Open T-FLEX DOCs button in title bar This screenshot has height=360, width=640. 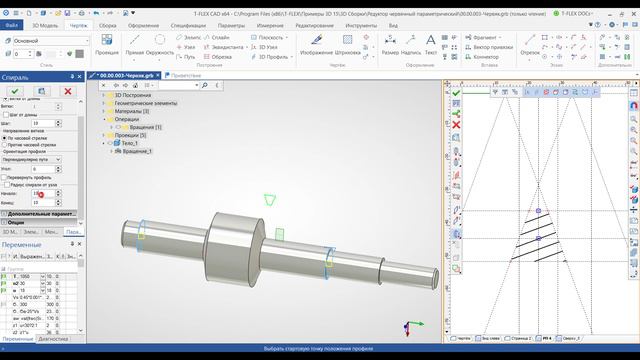click(572, 13)
